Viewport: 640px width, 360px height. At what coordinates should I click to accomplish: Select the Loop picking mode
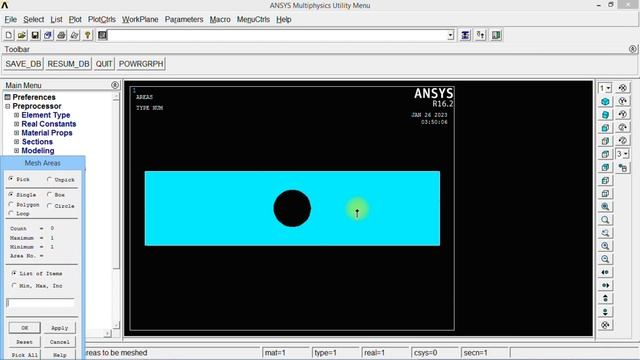(11, 213)
